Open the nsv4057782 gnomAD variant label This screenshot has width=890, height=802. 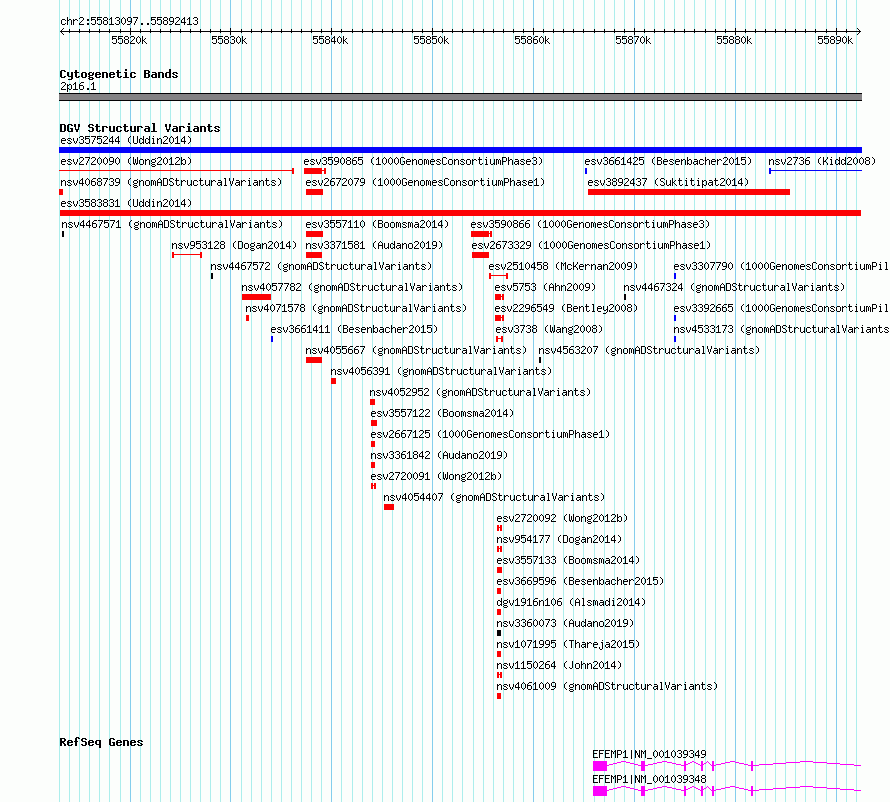(352, 287)
